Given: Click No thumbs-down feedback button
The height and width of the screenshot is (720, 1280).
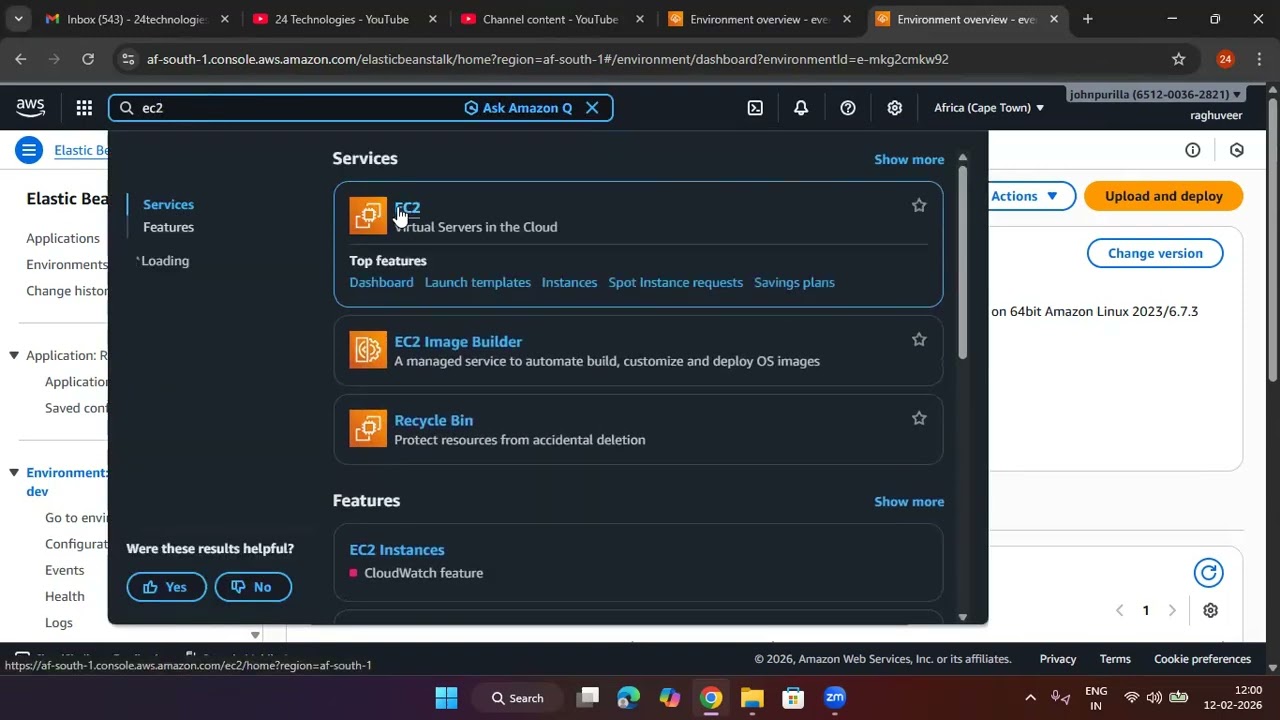Looking at the screenshot, I should pos(253,587).
